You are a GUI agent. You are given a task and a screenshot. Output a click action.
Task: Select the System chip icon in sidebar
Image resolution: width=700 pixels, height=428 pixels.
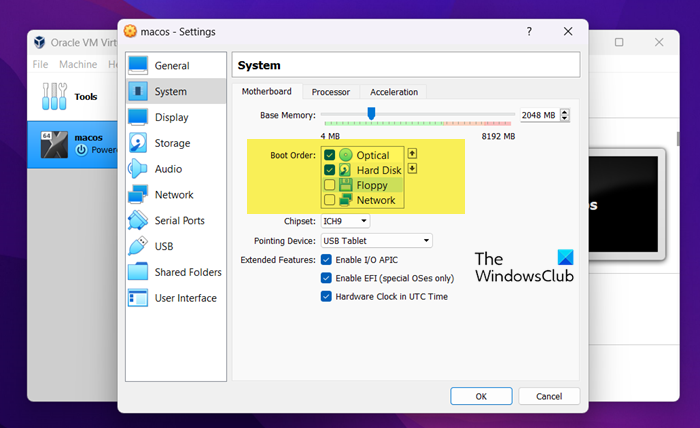[138, 91]
